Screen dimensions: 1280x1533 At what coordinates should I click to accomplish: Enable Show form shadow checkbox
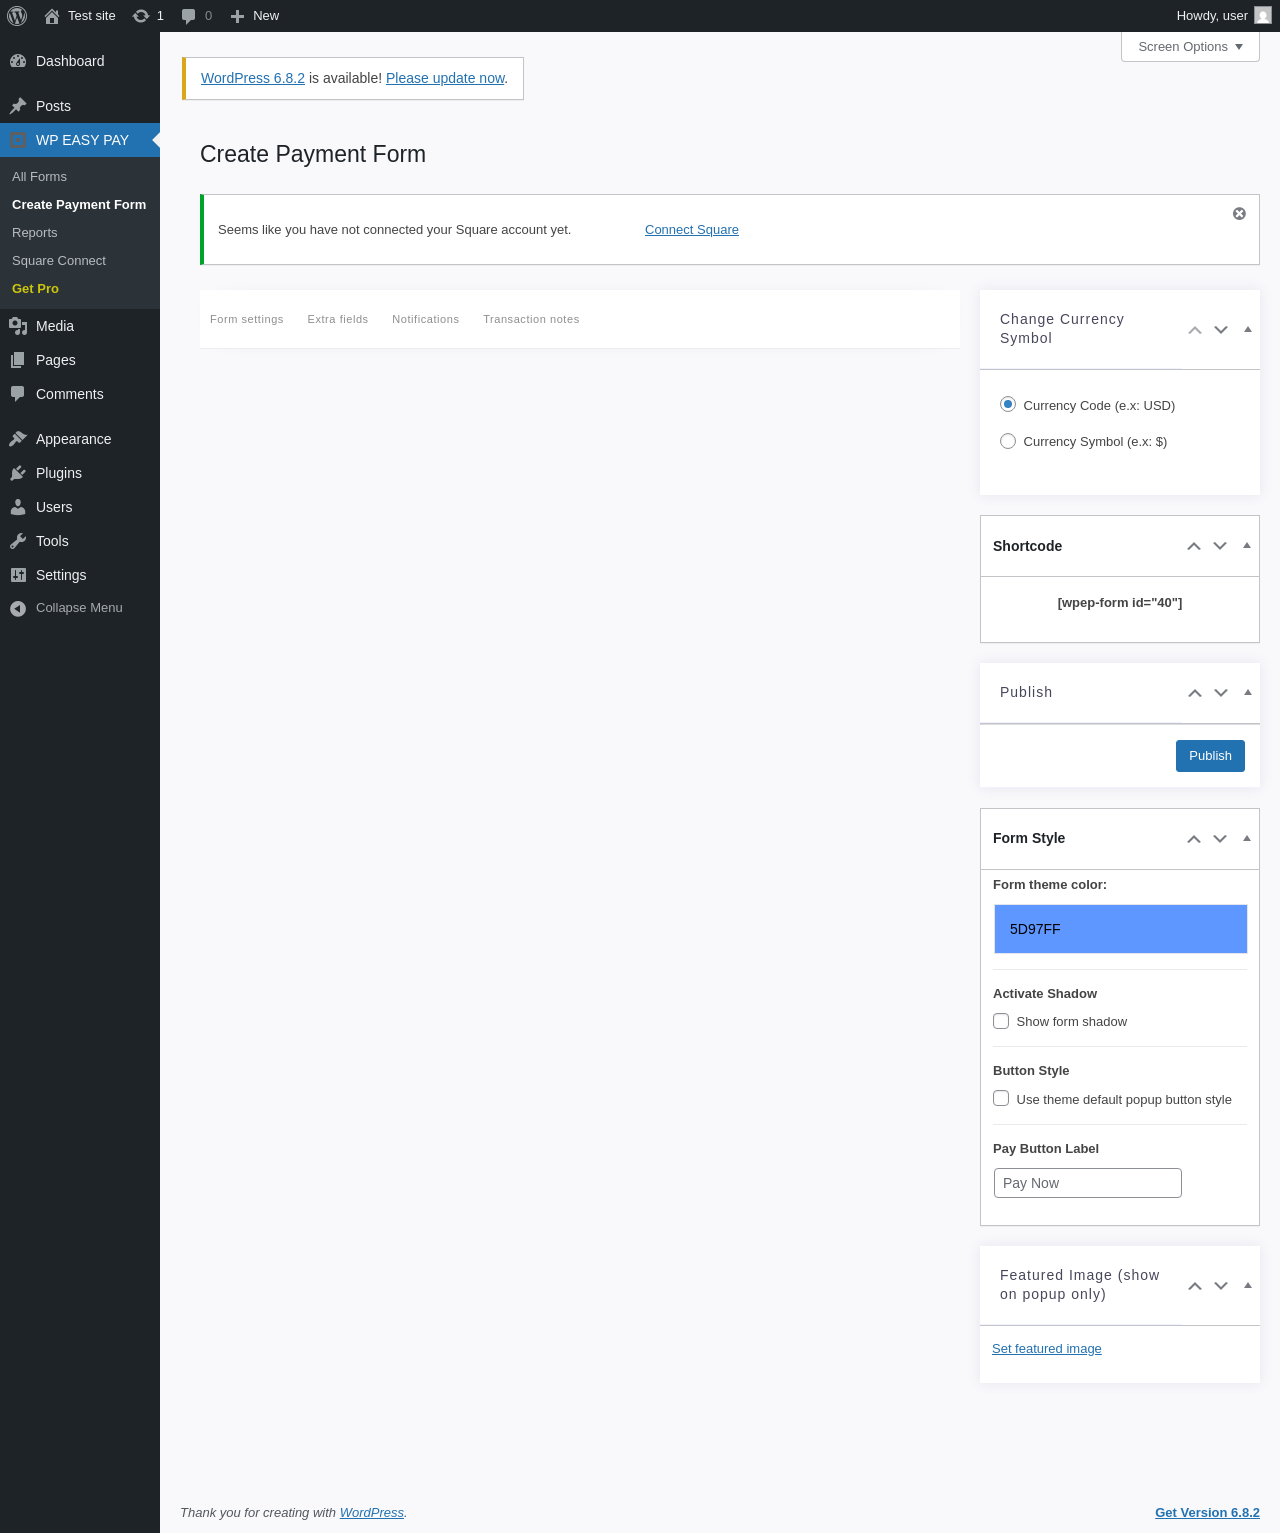pyautogui.click(x=1001, y=1021)
